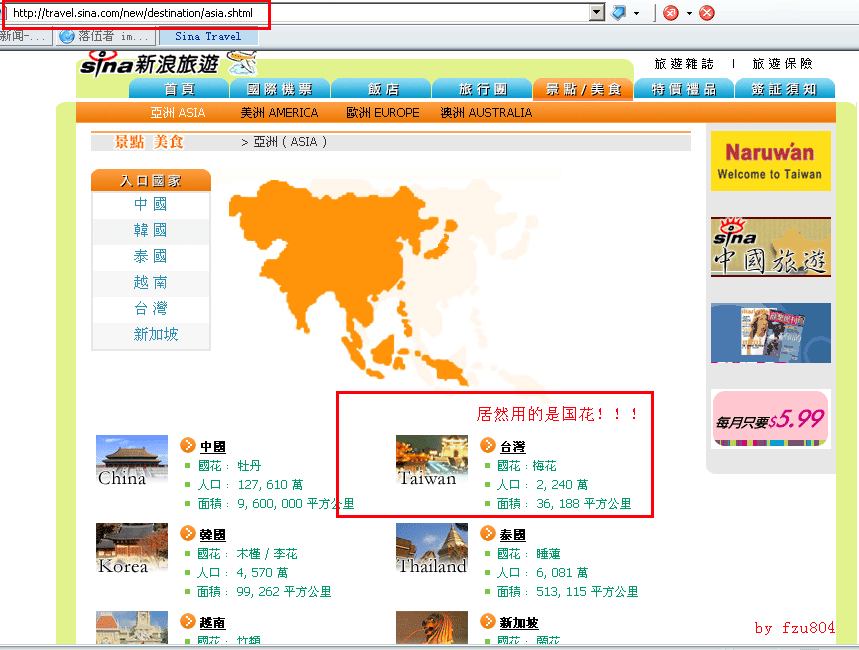The image size is (859, 650).
Task: Click the 每月只要 $5.99 banner
Action: coord(770,419)
